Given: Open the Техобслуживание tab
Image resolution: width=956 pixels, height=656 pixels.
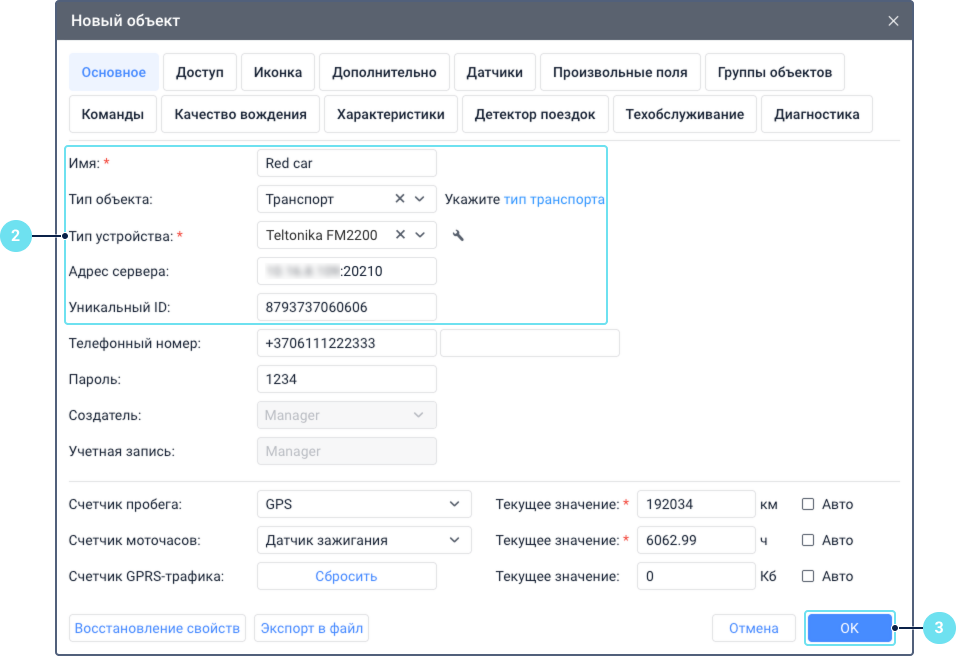Looking at the screenshot, I should tap(684, 114).
